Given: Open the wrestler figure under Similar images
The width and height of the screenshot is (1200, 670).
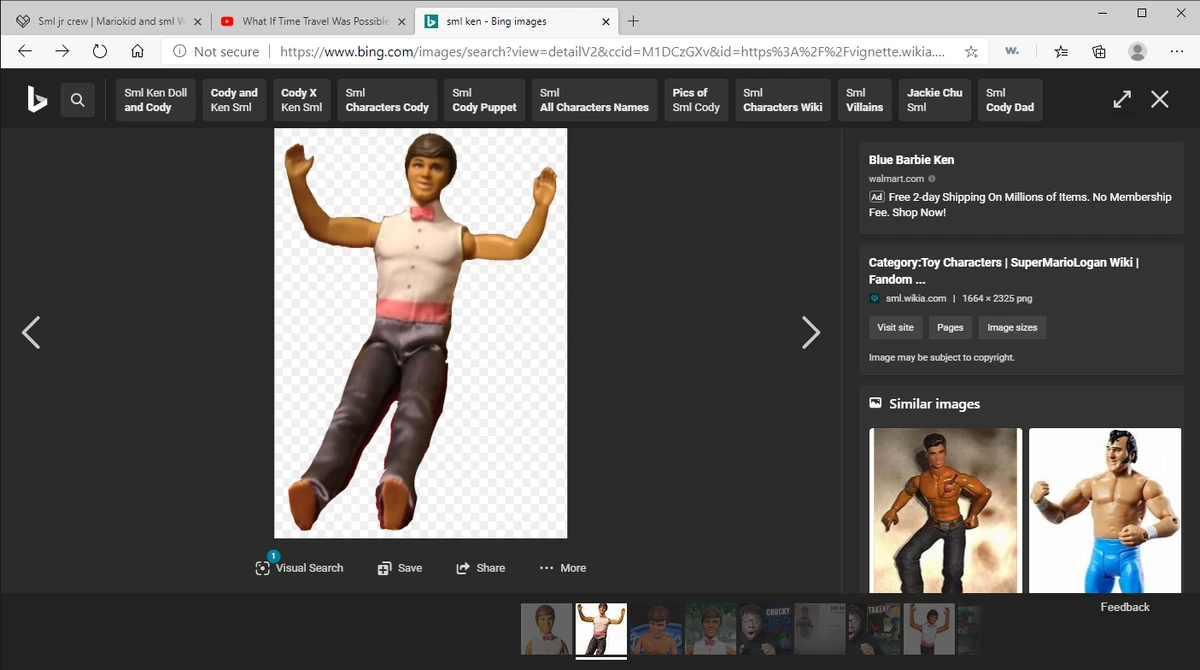Looking at the screenshot, I should pos(1104,510).
